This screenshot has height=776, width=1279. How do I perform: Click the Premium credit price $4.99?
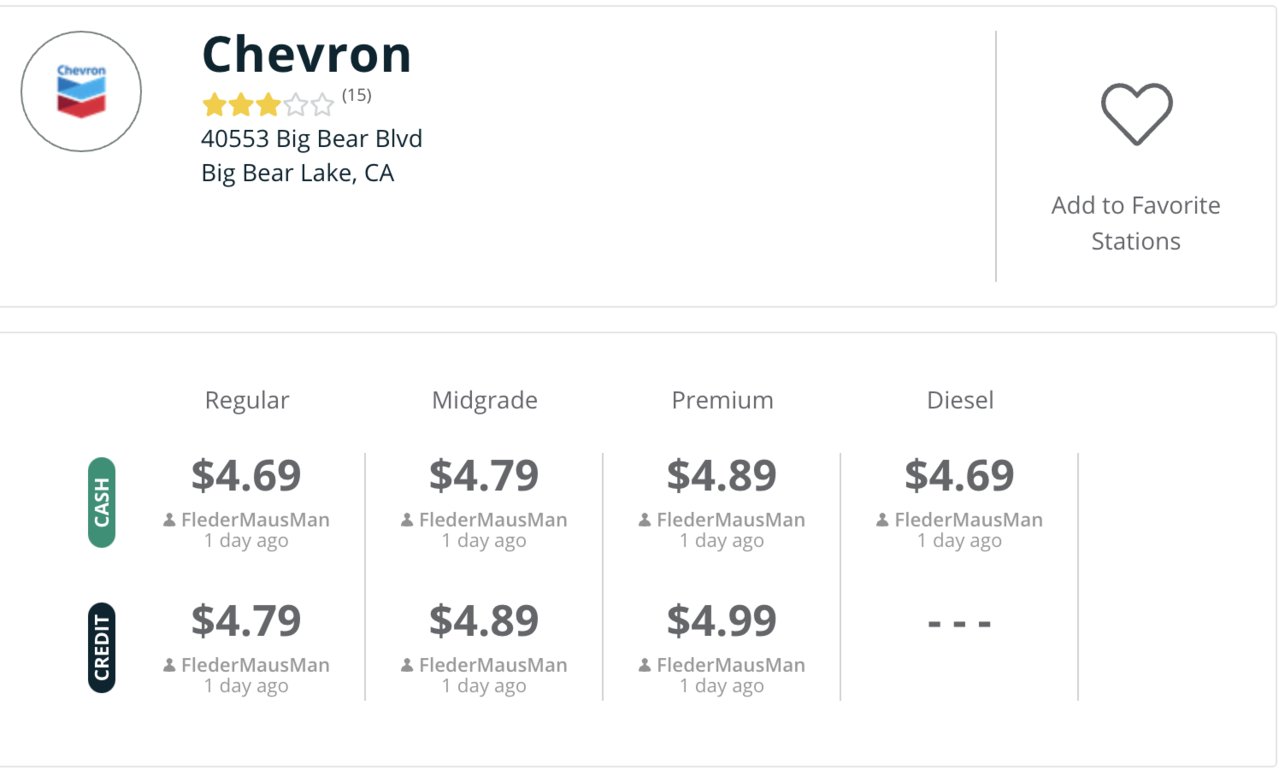[722, 620]
